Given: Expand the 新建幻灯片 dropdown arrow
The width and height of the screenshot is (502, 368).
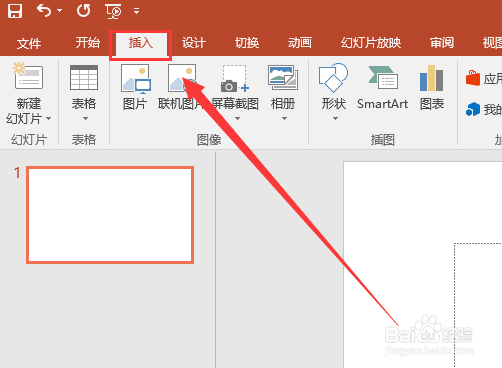Looking at the screenshot, I should click(x=49, y=118).
